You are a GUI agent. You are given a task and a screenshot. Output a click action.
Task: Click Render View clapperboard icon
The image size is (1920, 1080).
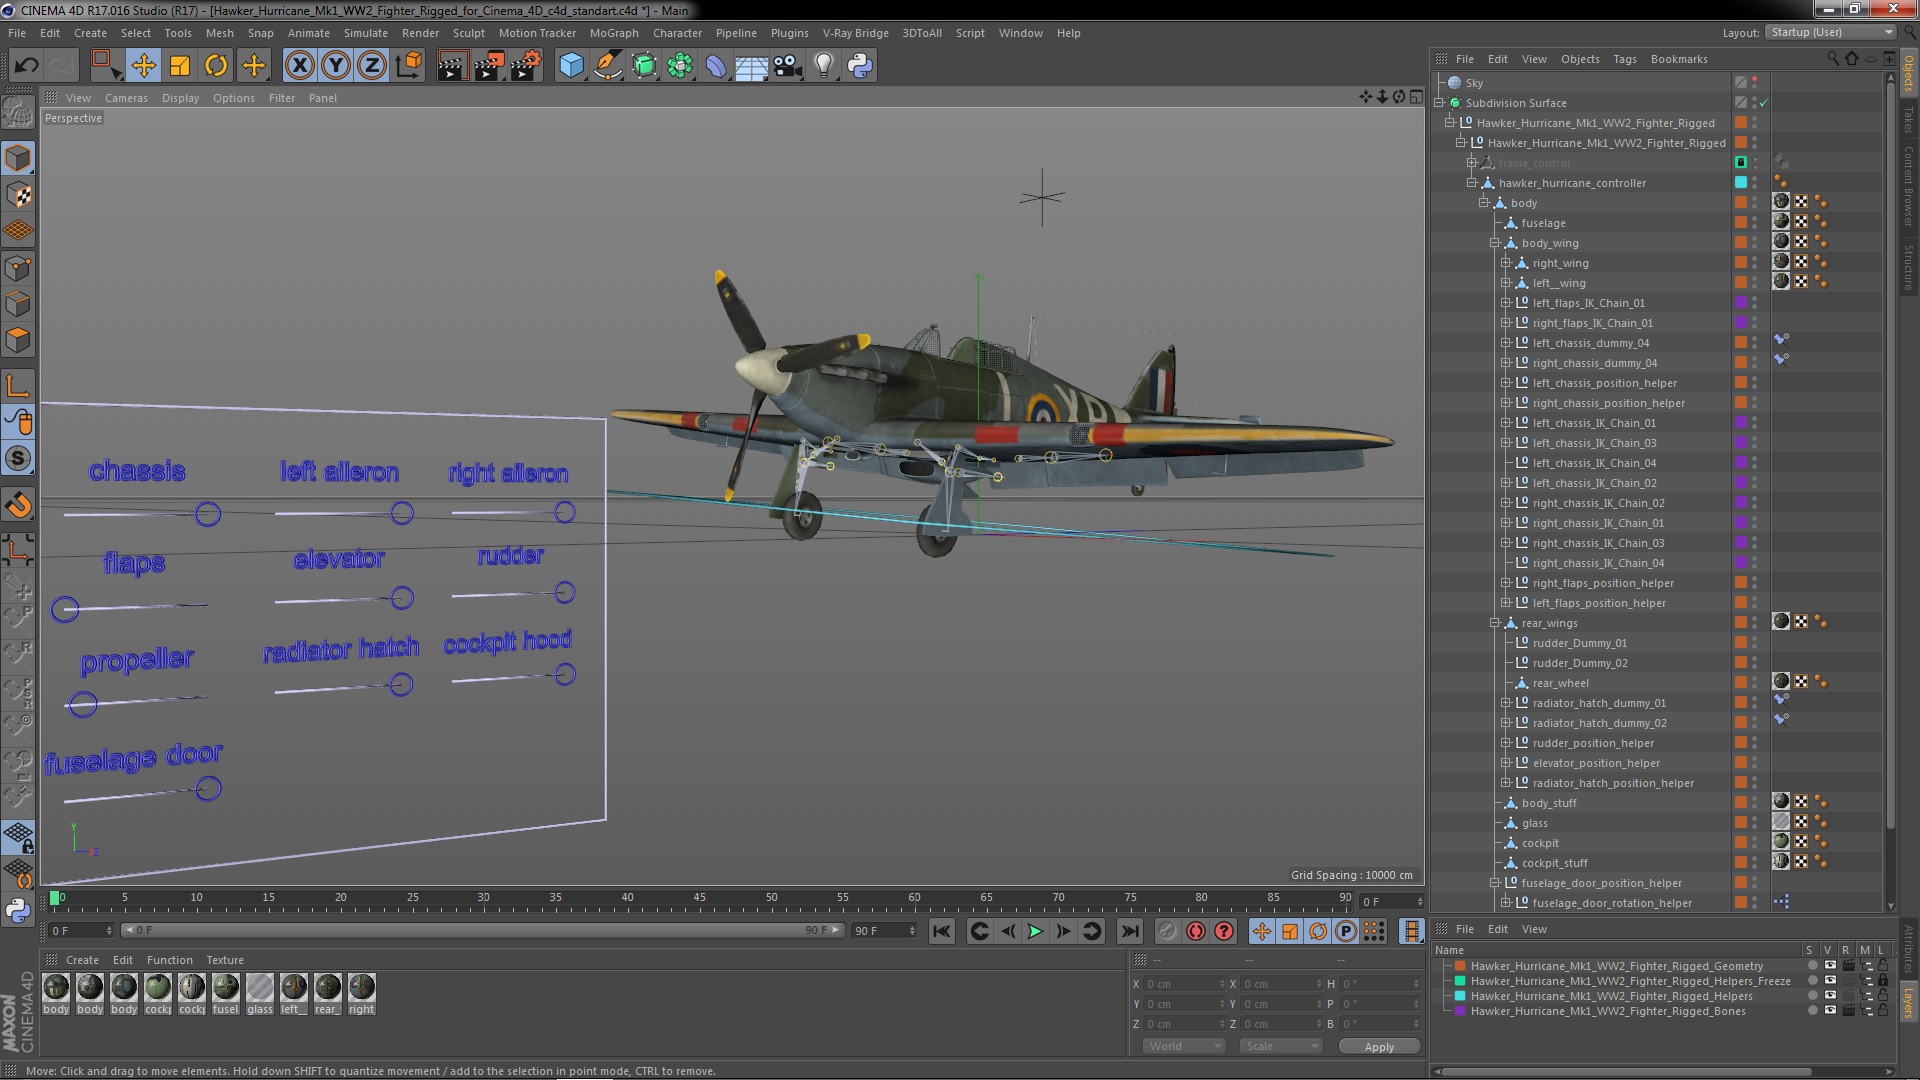[x=452, y=66]
